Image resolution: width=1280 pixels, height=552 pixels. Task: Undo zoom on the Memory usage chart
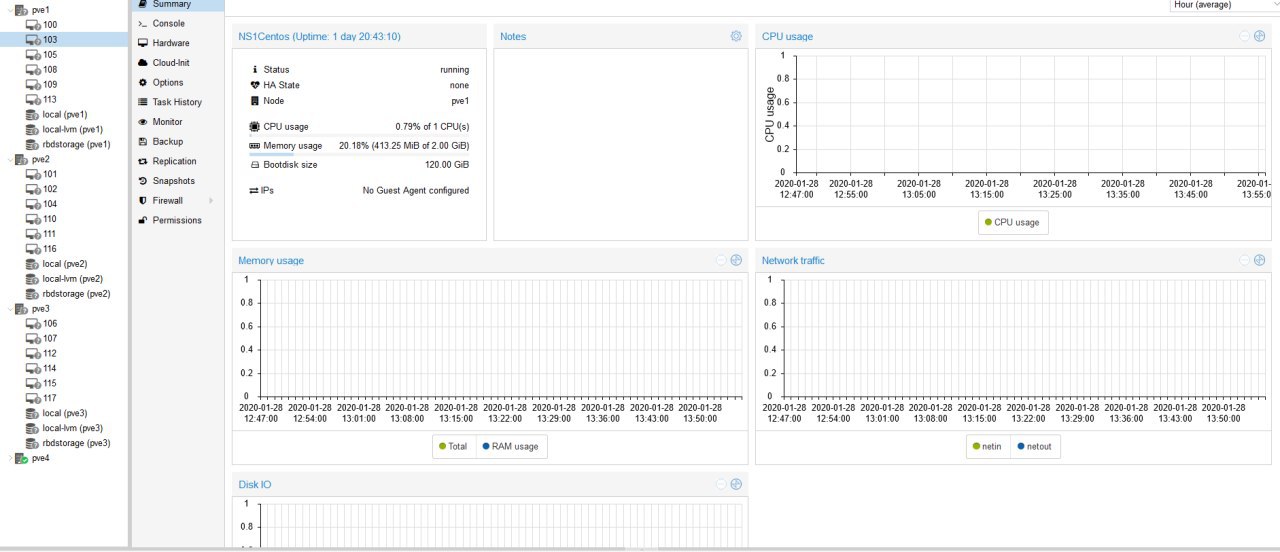[721, 260]
